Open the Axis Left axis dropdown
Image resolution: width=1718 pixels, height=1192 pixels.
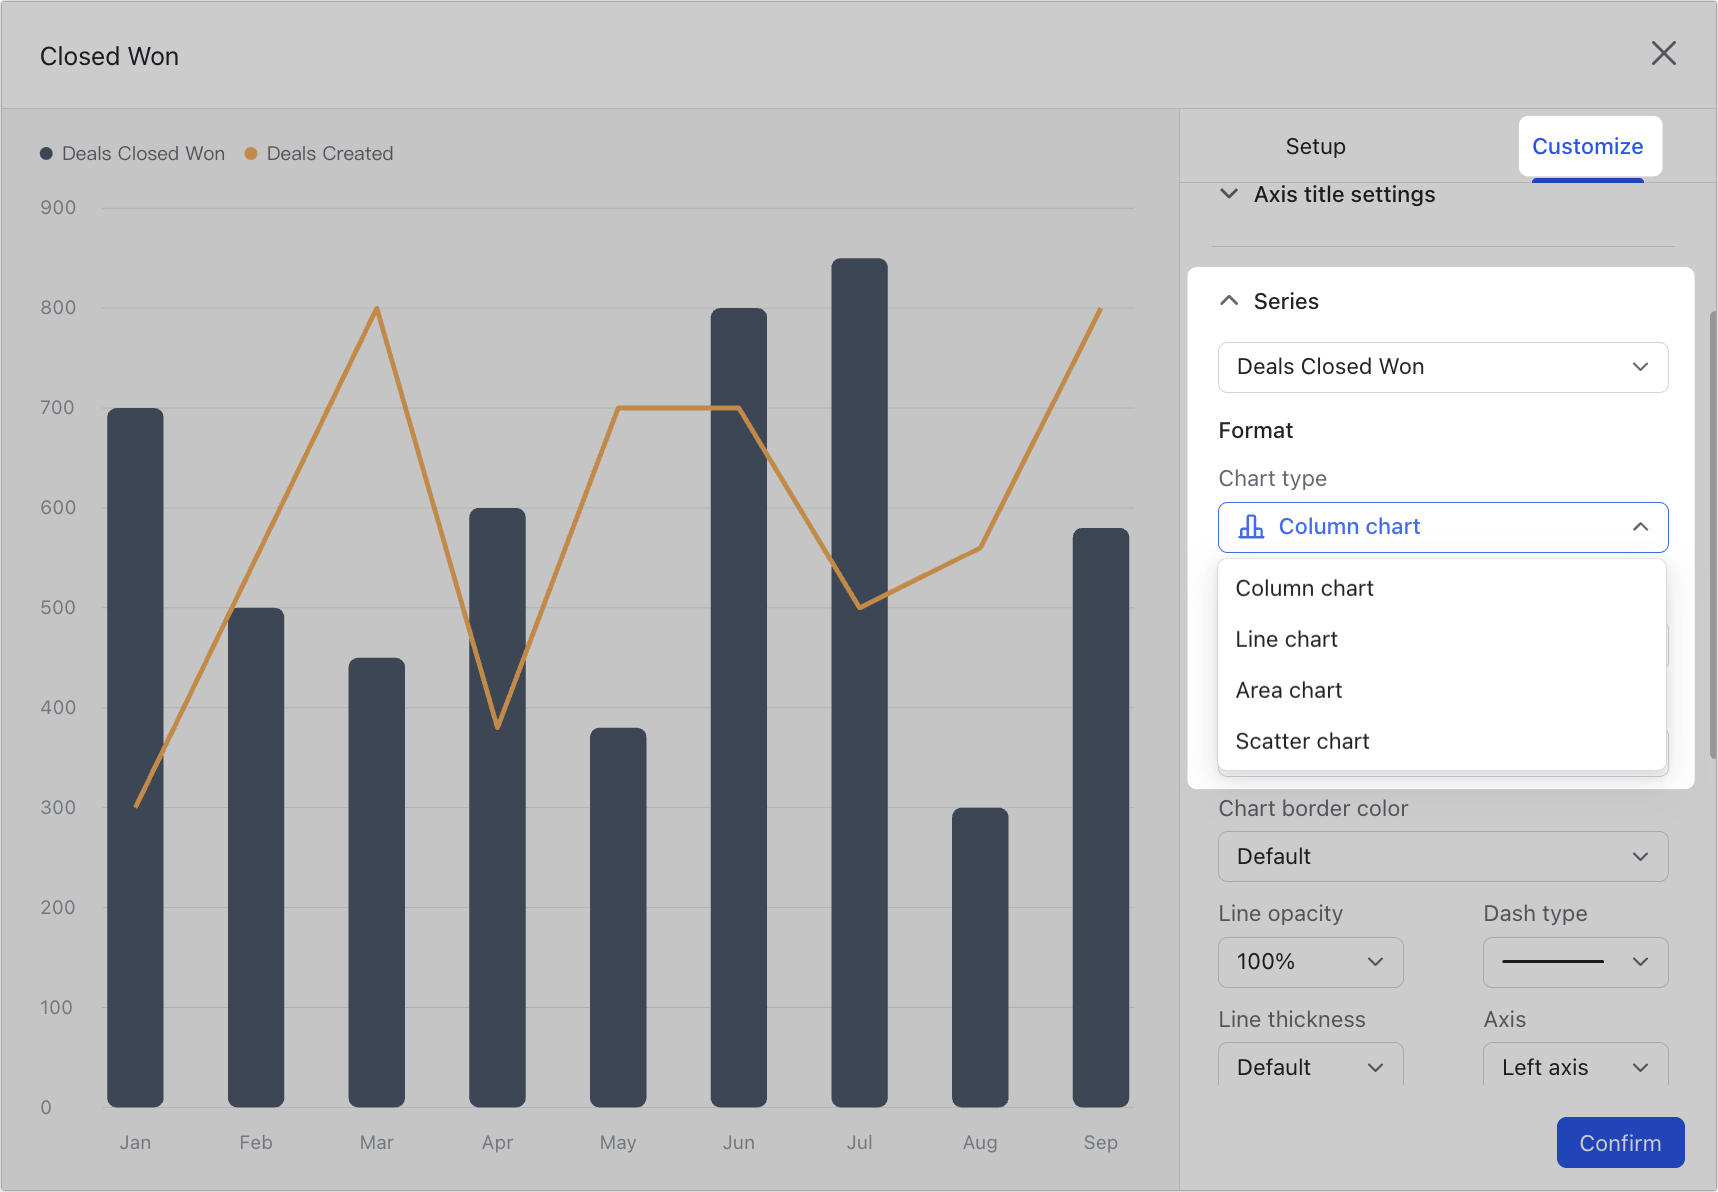coord(1576,1065)
